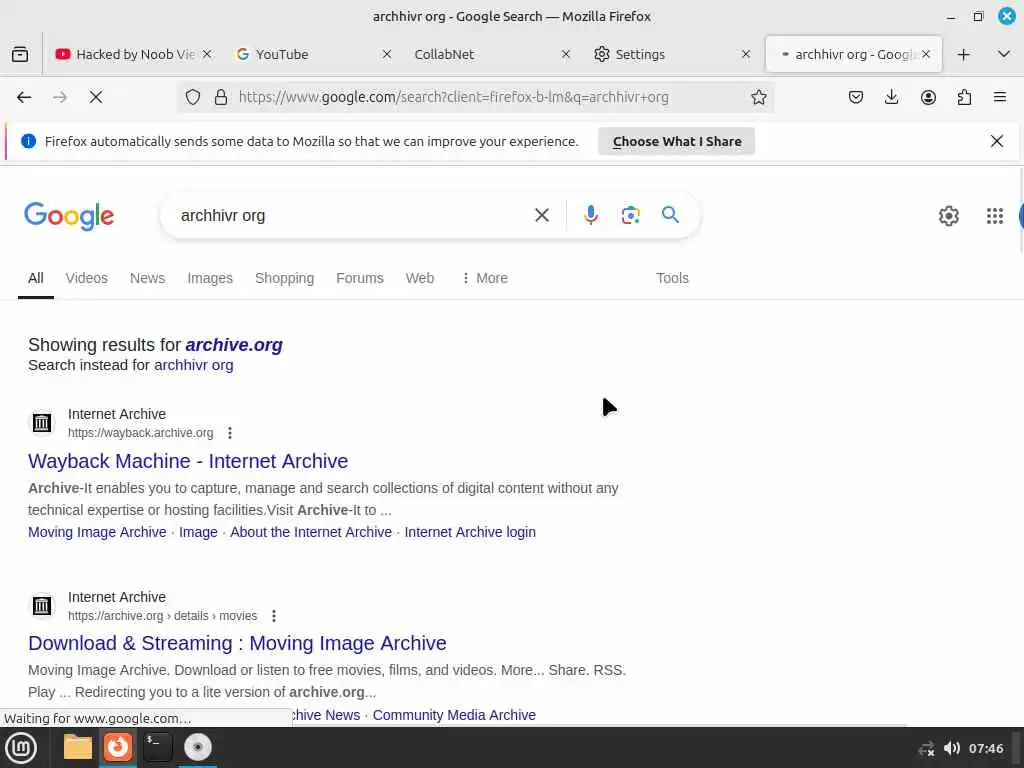This screenshot has width=1024, height=768.
Task: Bookmark this page with star icon
Action: coord(758,97)
